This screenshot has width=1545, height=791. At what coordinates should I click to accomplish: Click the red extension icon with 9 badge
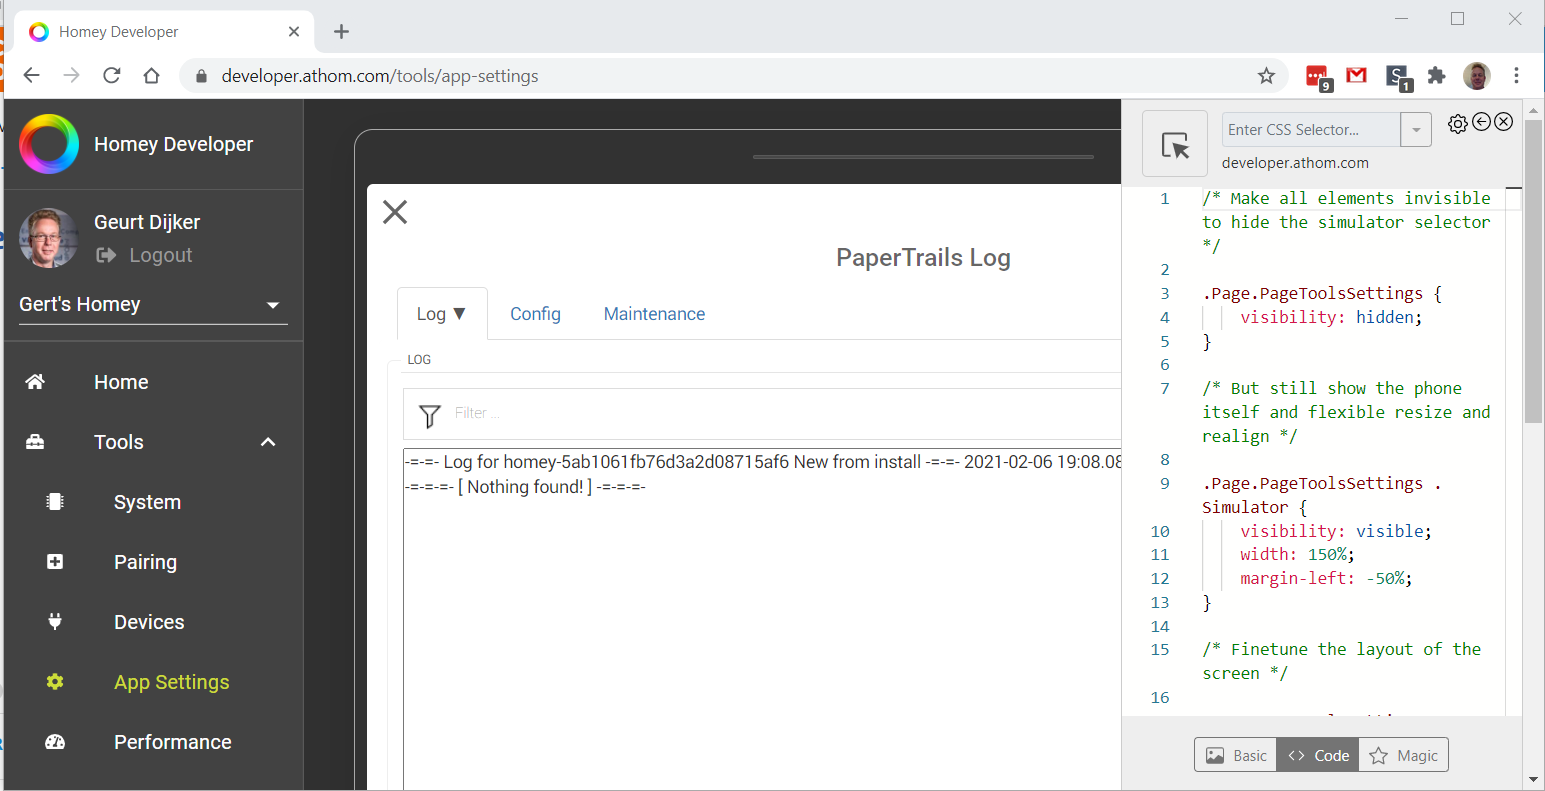1318,77
